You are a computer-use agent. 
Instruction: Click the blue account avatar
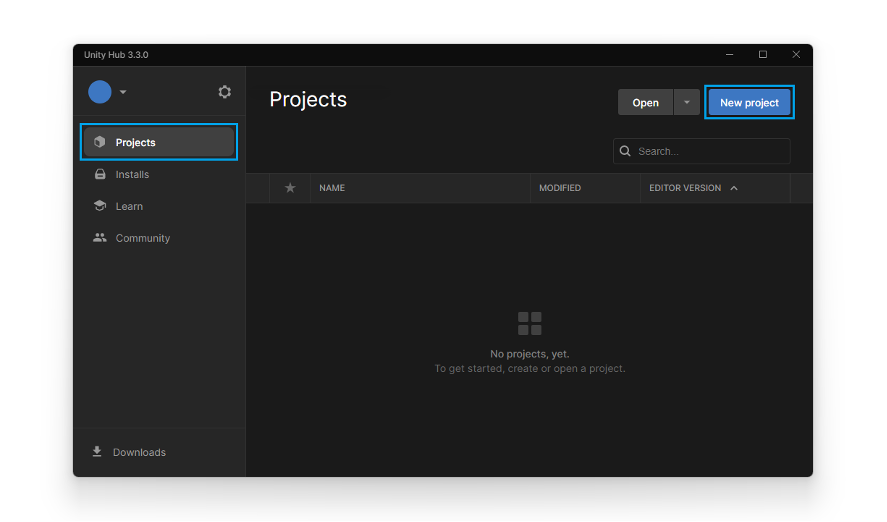[100, 92]
